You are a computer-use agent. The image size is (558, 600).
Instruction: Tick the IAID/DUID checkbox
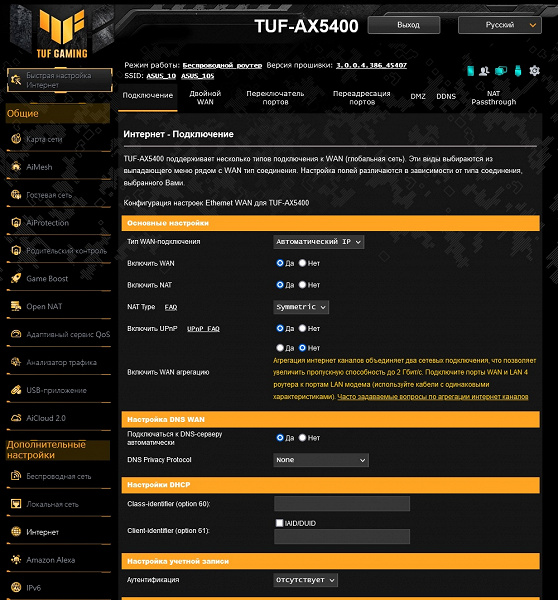(x=279, y=523)
